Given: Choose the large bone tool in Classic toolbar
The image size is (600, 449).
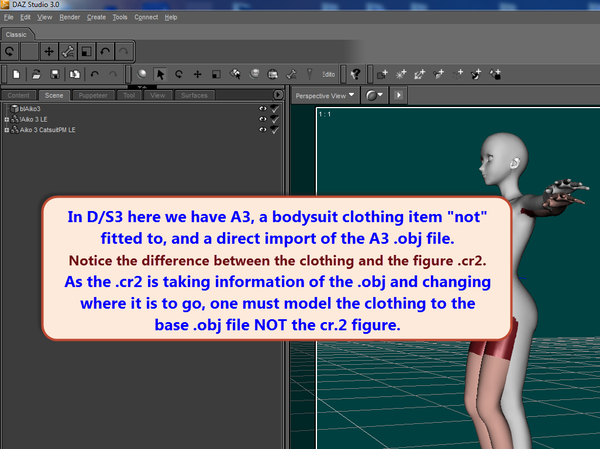Looking at the screenshot, I should pyautogui.click(x=68, y=51).
